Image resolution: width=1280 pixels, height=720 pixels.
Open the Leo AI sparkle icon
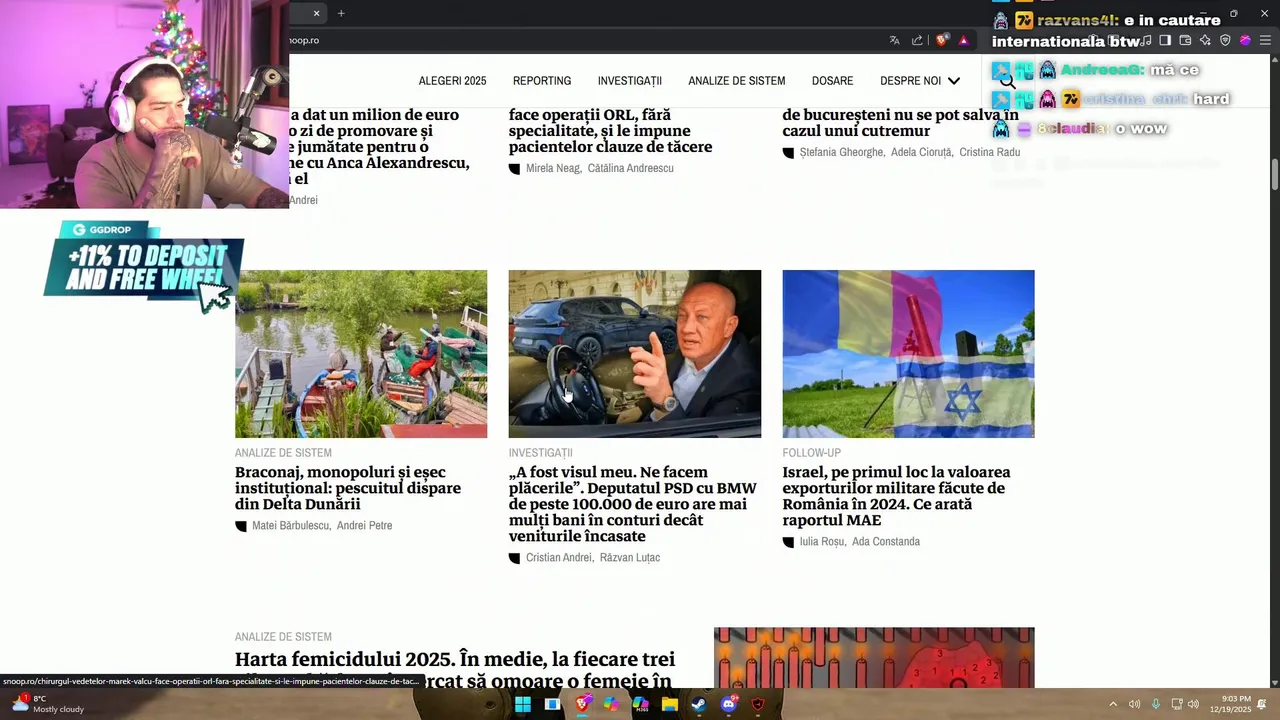coord(1205,40)
